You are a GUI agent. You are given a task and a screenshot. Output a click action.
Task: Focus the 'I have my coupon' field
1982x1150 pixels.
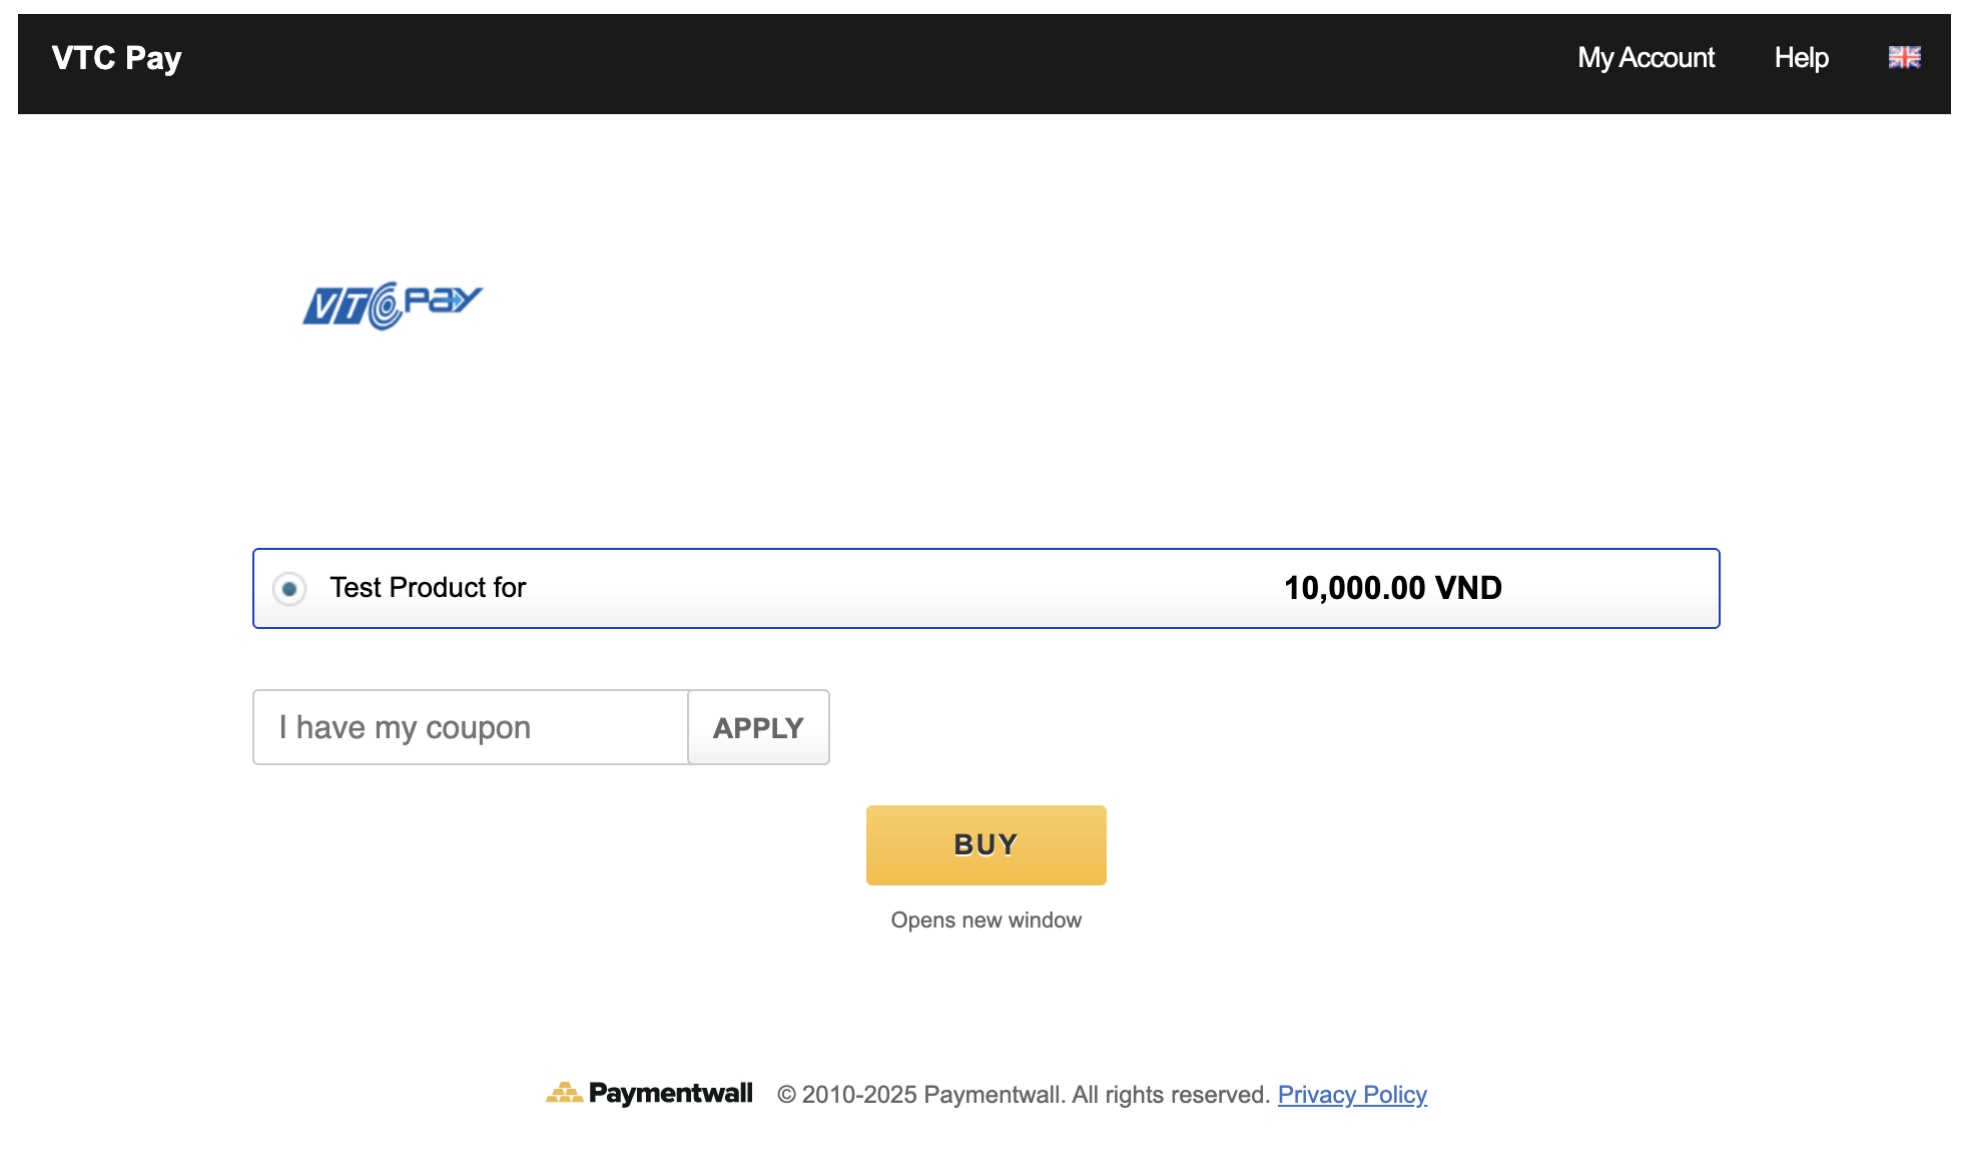point(470,728)
